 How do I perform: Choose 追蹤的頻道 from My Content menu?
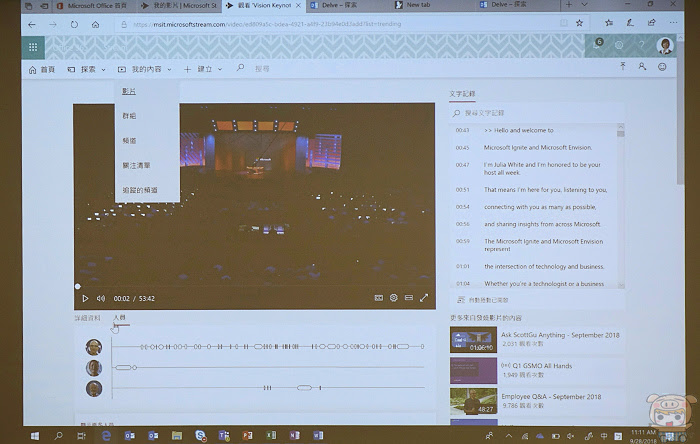[x=140, y=190]
